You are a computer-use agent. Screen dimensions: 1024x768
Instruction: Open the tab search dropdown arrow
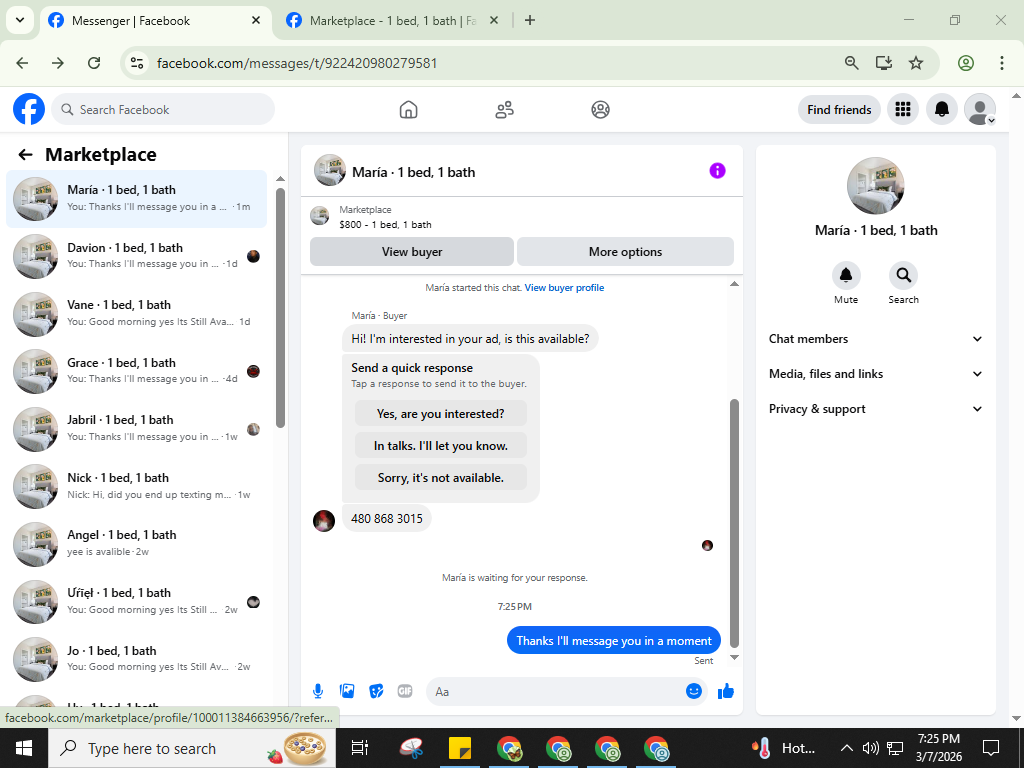pyautogui.click(x=20, y=20)
